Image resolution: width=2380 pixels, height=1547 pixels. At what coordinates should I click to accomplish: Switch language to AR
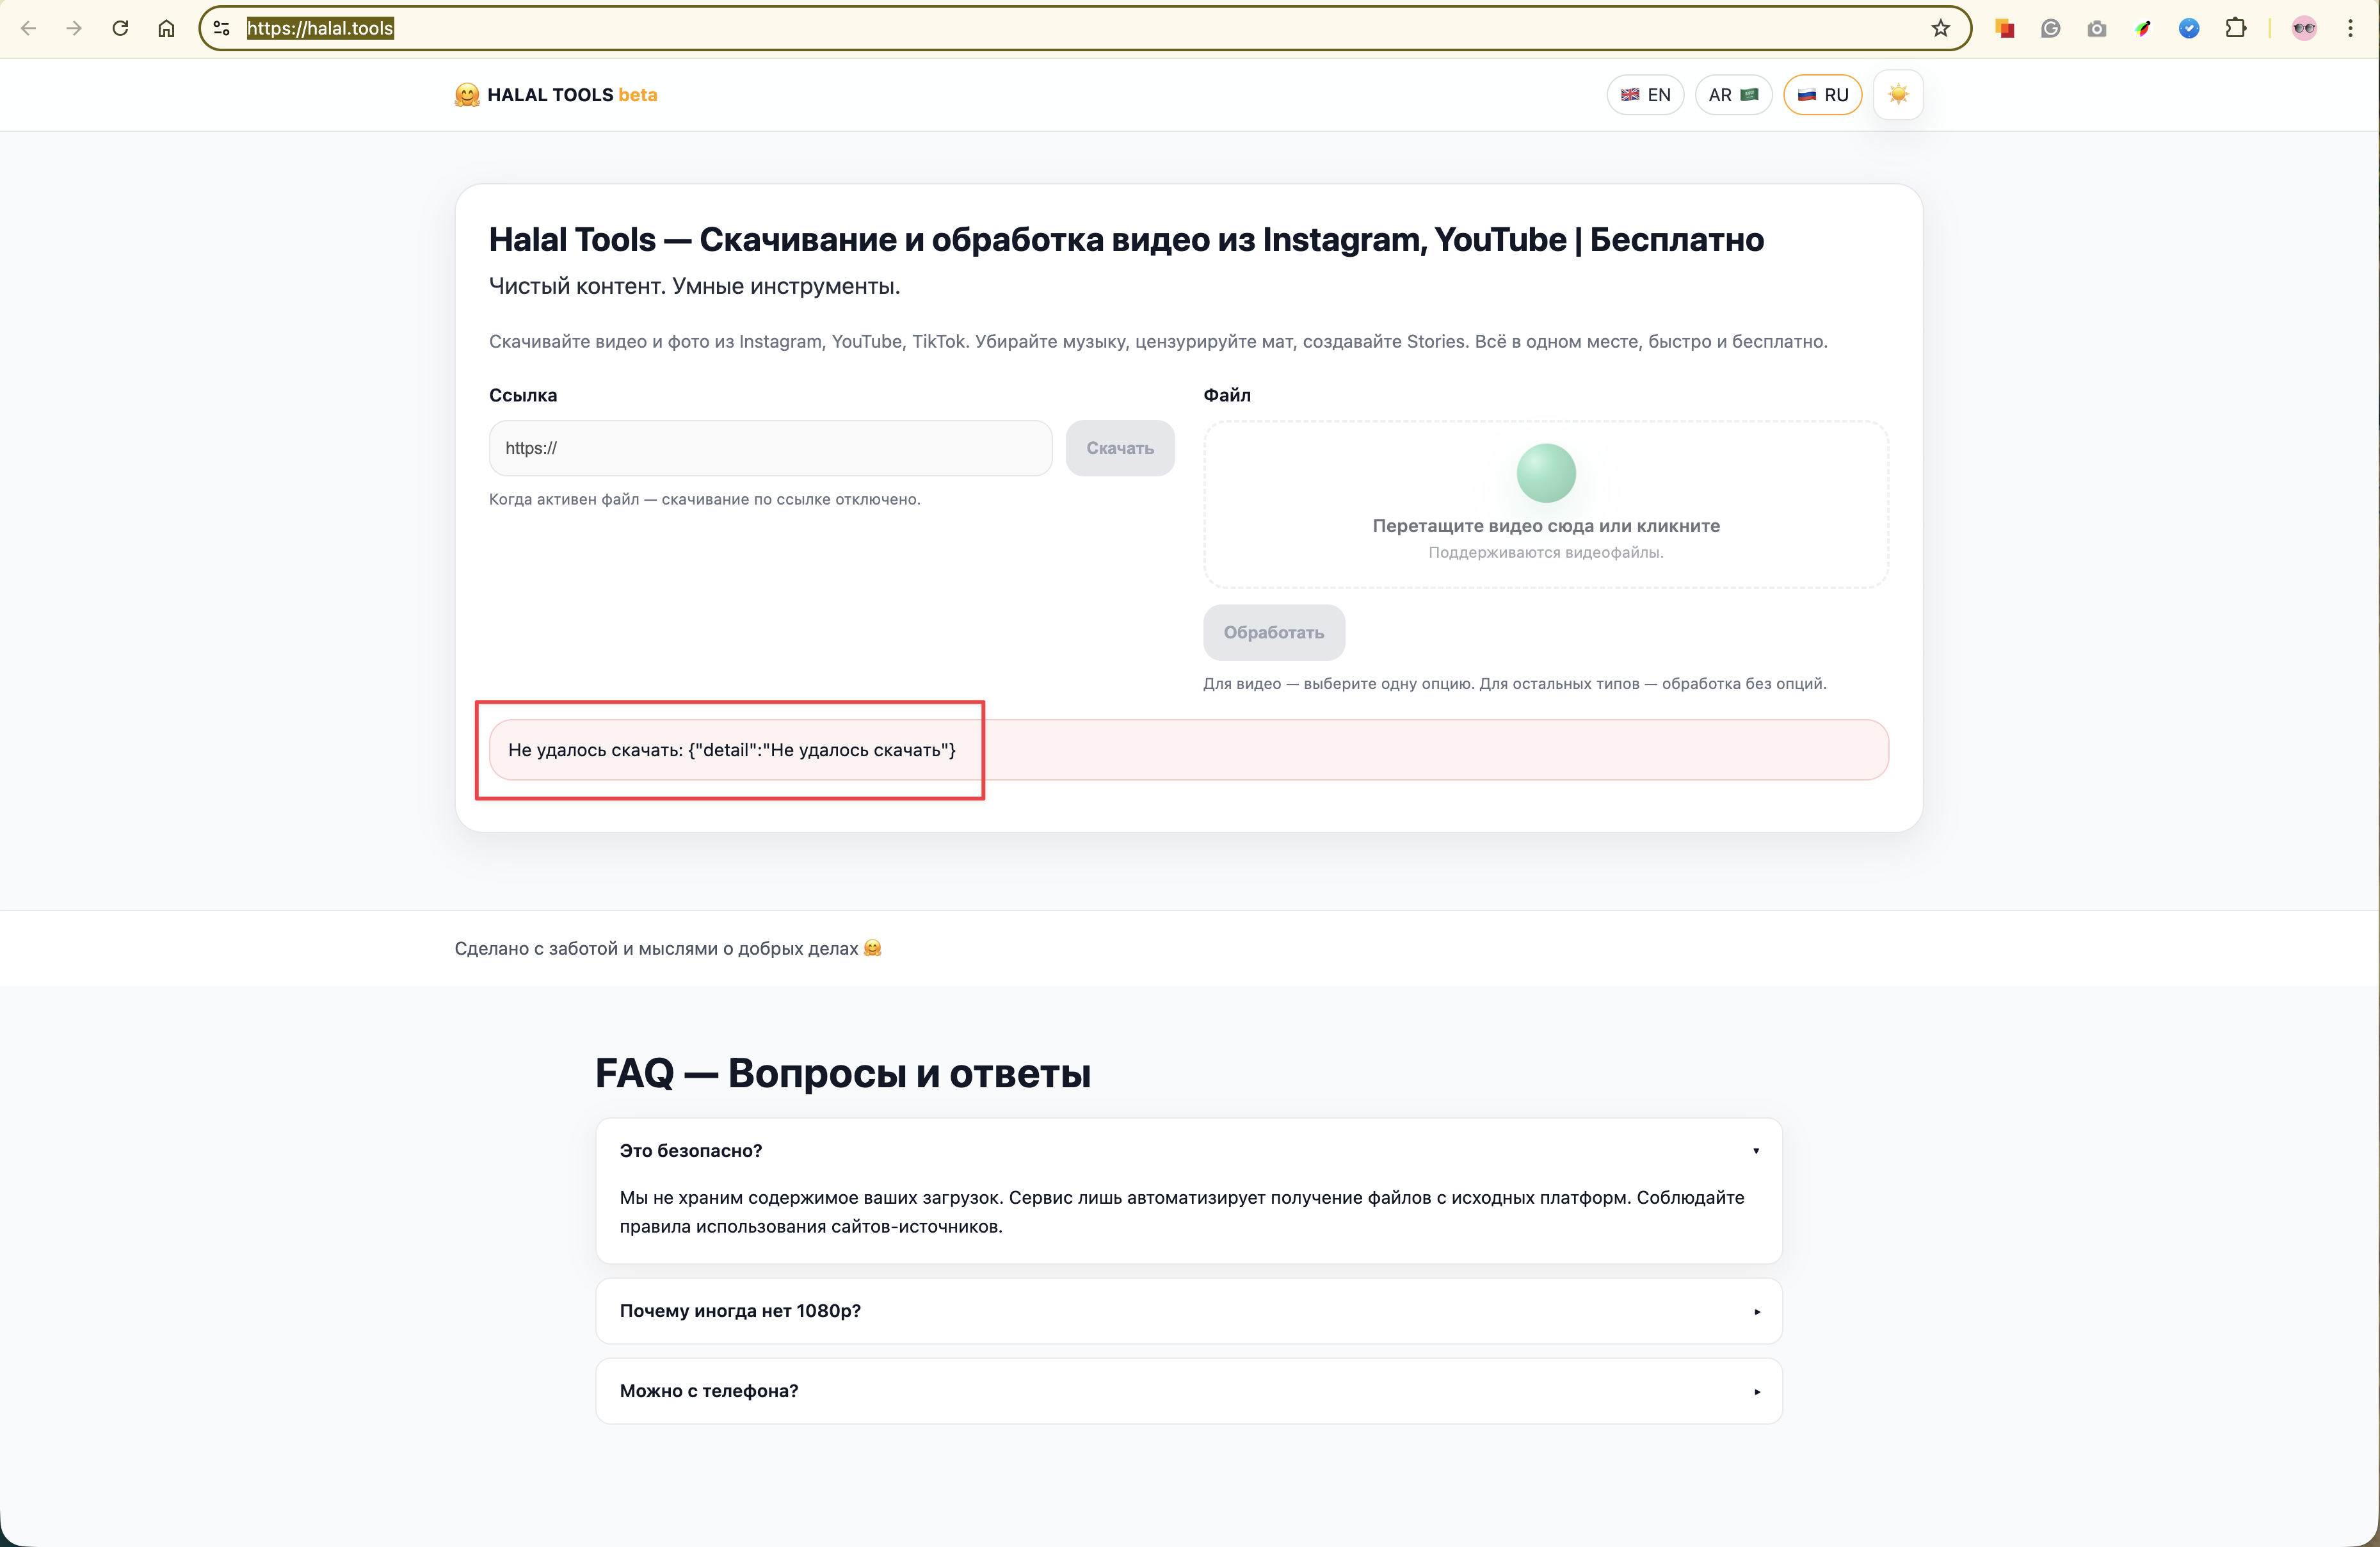(1732, 95)
